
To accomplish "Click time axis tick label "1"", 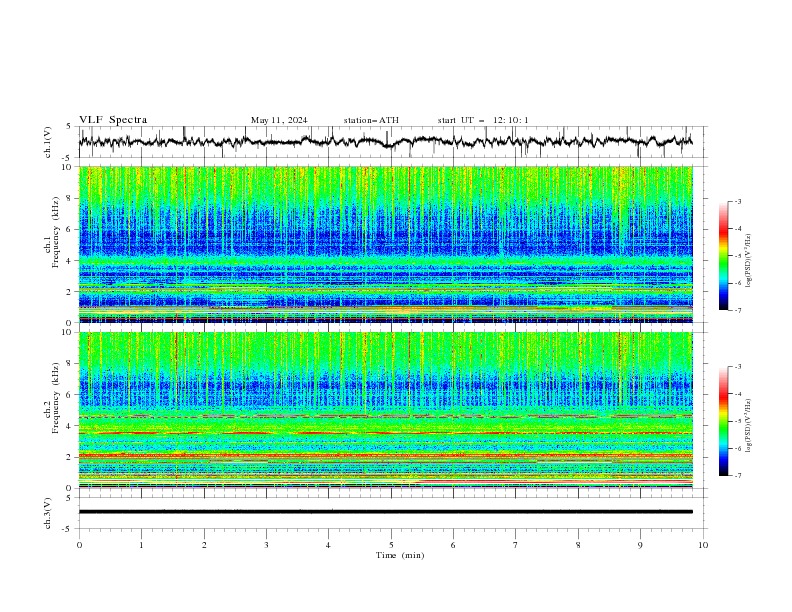I will [141, 545].
